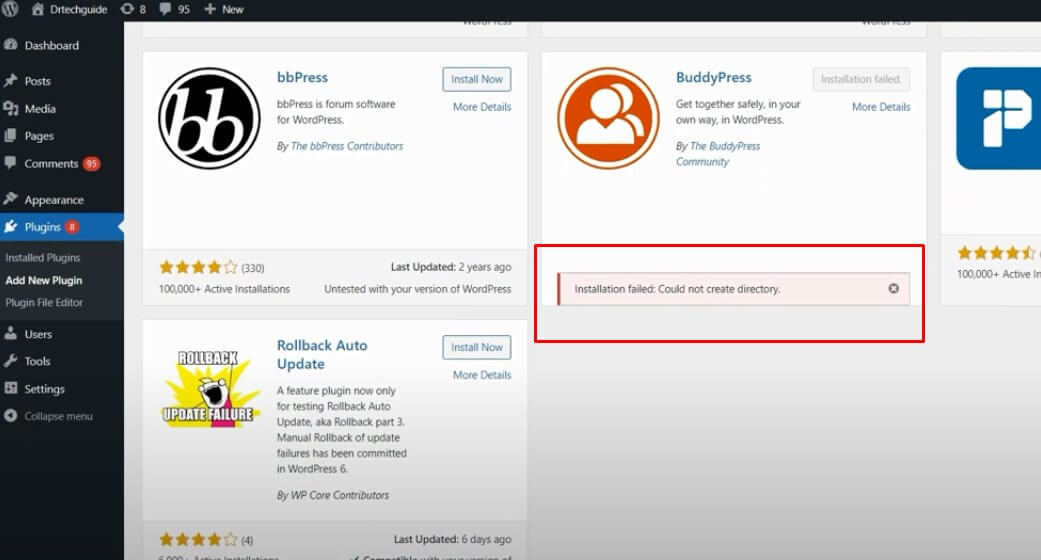
Task: Install Rollback Auto Update plugin now
Action: [x=477, y=347]
